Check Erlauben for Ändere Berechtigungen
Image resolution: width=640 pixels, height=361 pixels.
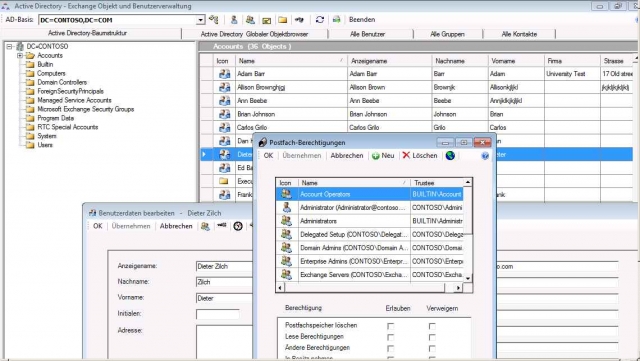pyautogui.click(x=391, y=348)
